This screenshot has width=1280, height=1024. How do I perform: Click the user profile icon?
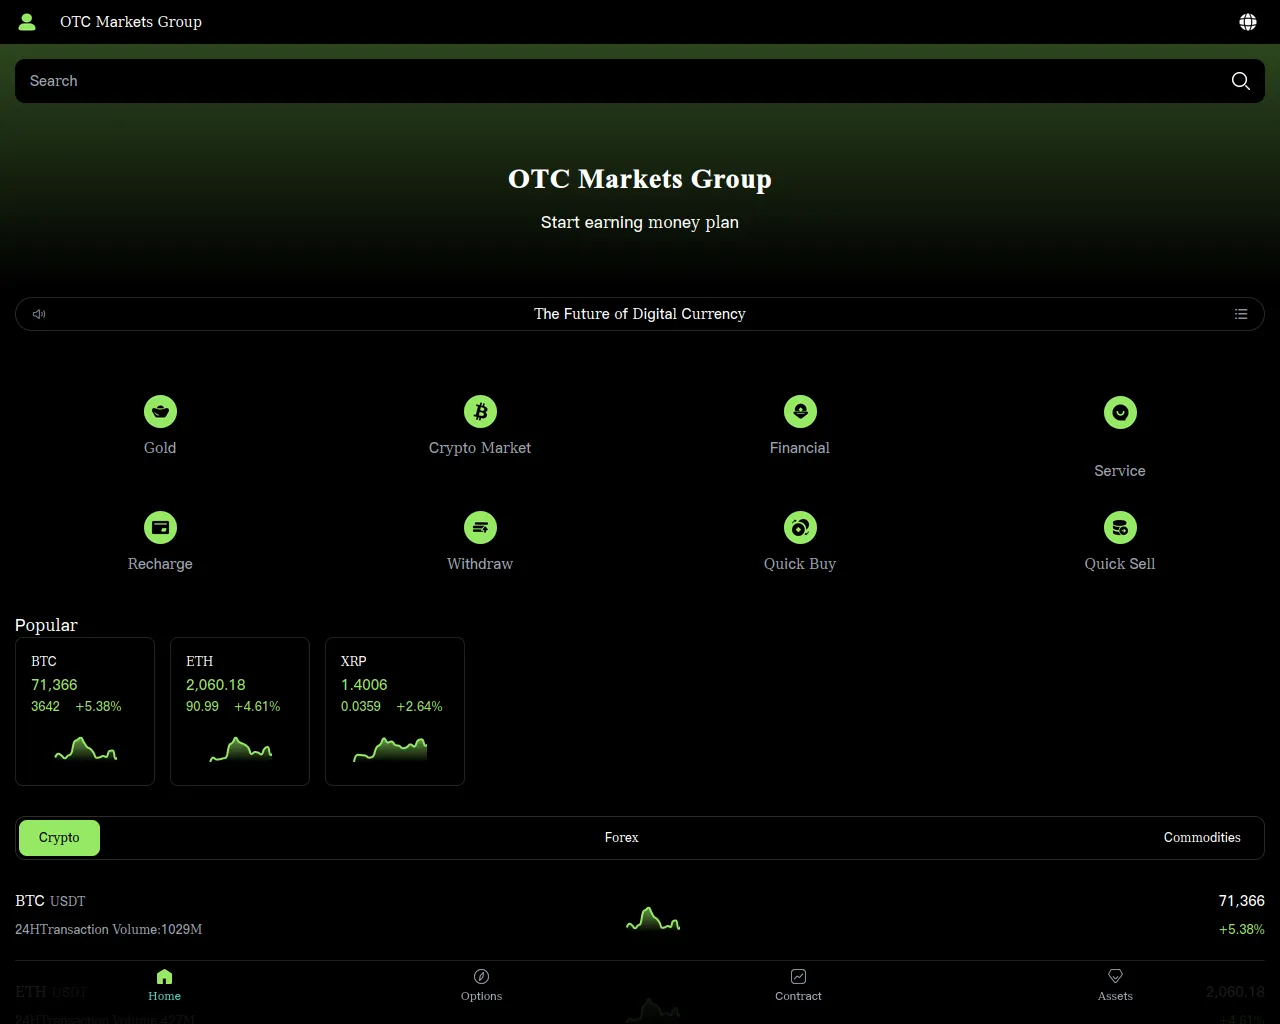[x=27, y=22]
